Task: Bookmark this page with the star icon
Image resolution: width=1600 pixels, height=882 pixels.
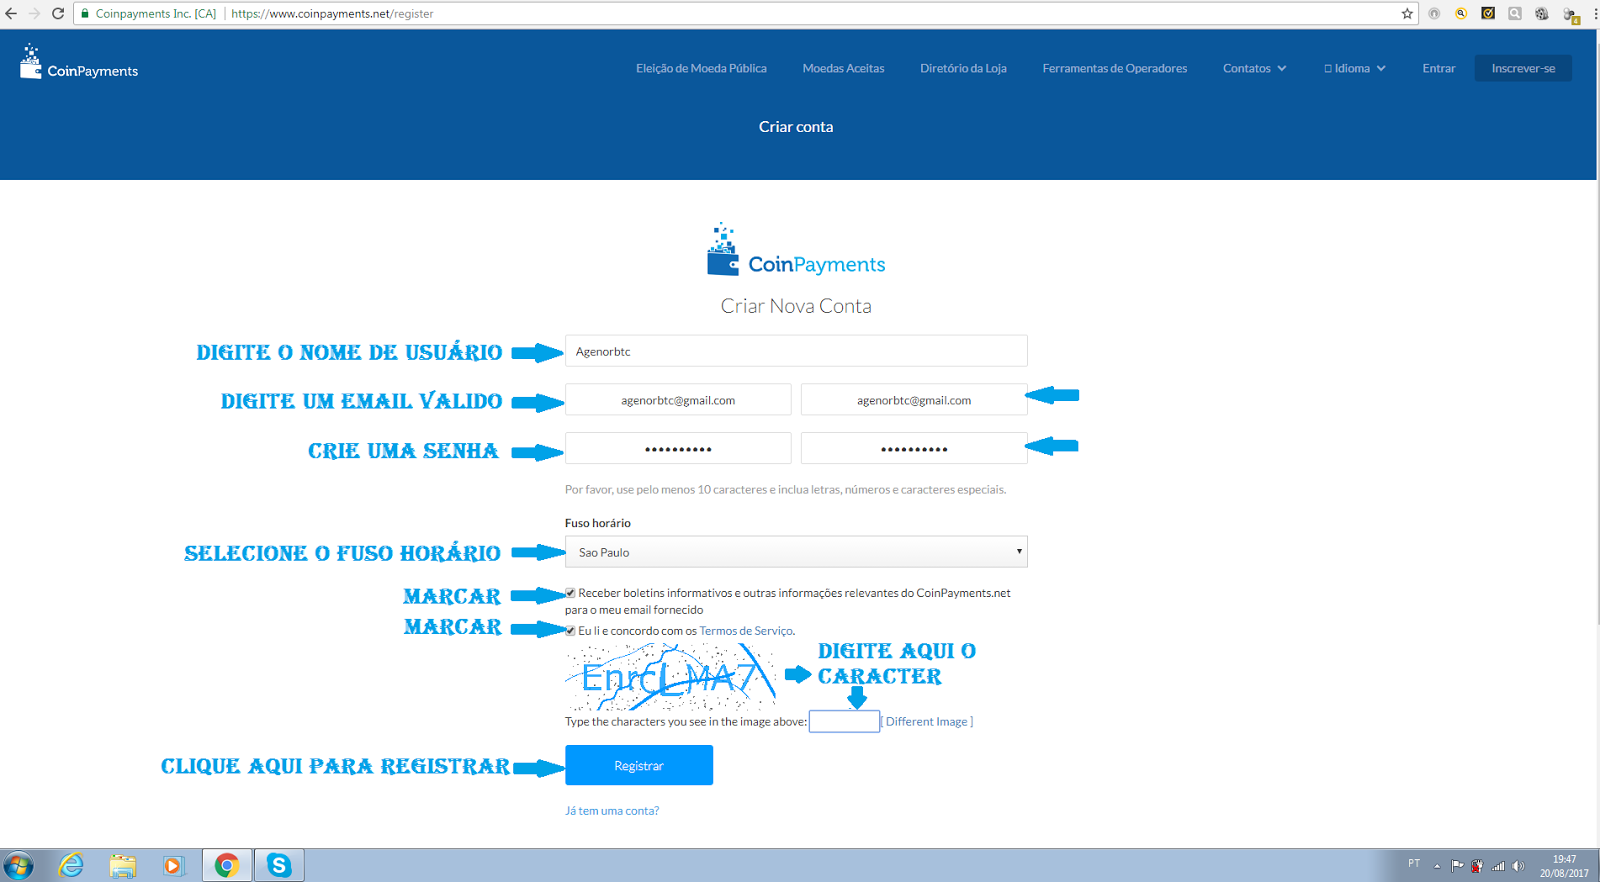Action: click(1407, 14)
